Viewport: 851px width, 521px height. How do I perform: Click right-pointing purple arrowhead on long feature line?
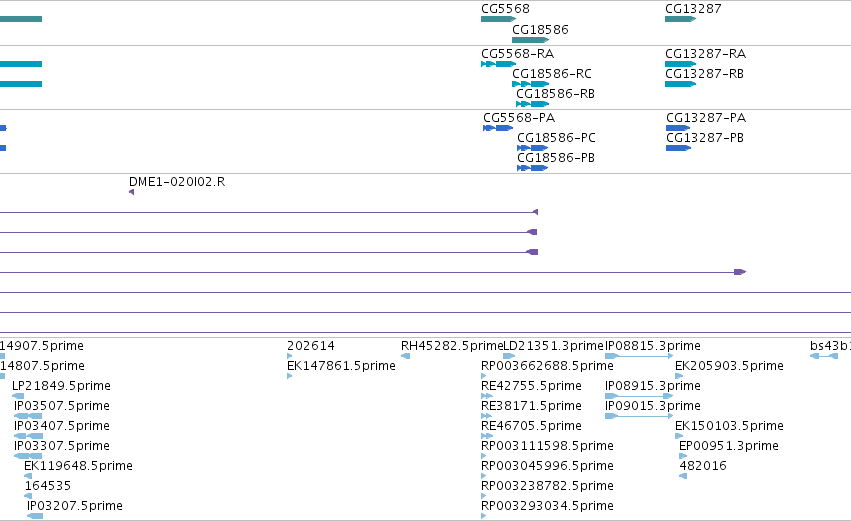[x=740, y=272]
